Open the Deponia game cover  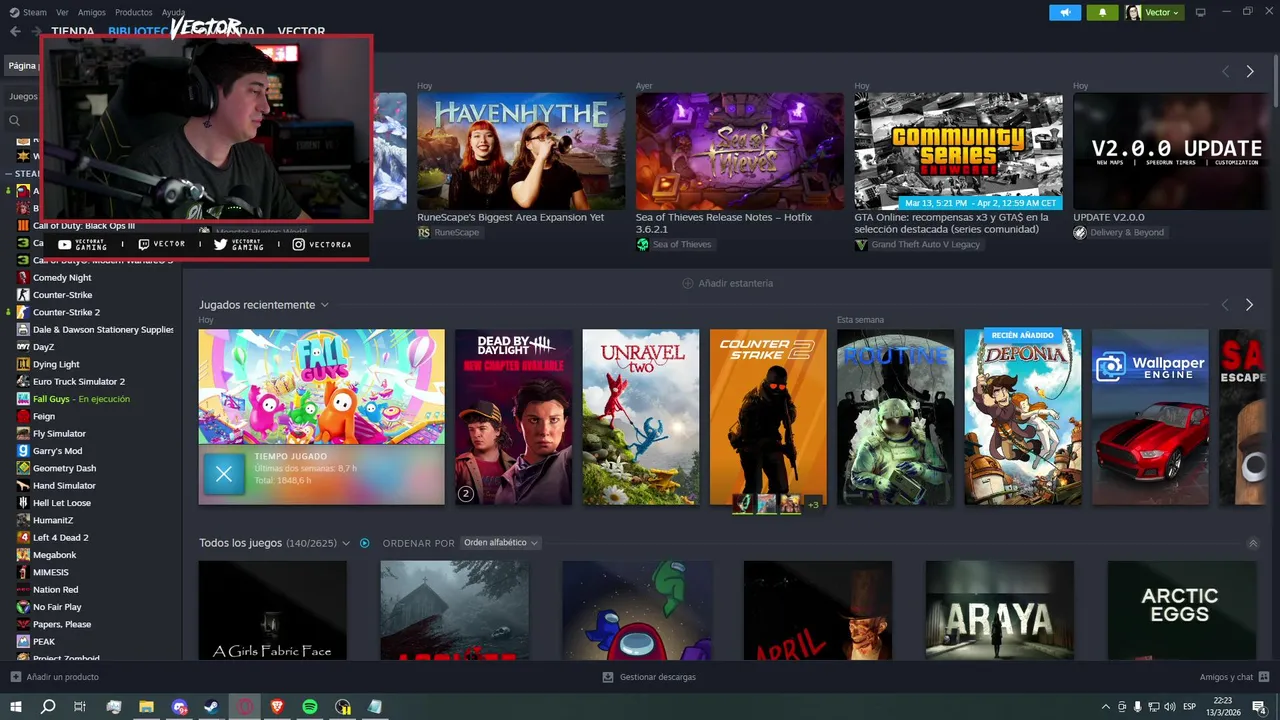point(1023,417)
